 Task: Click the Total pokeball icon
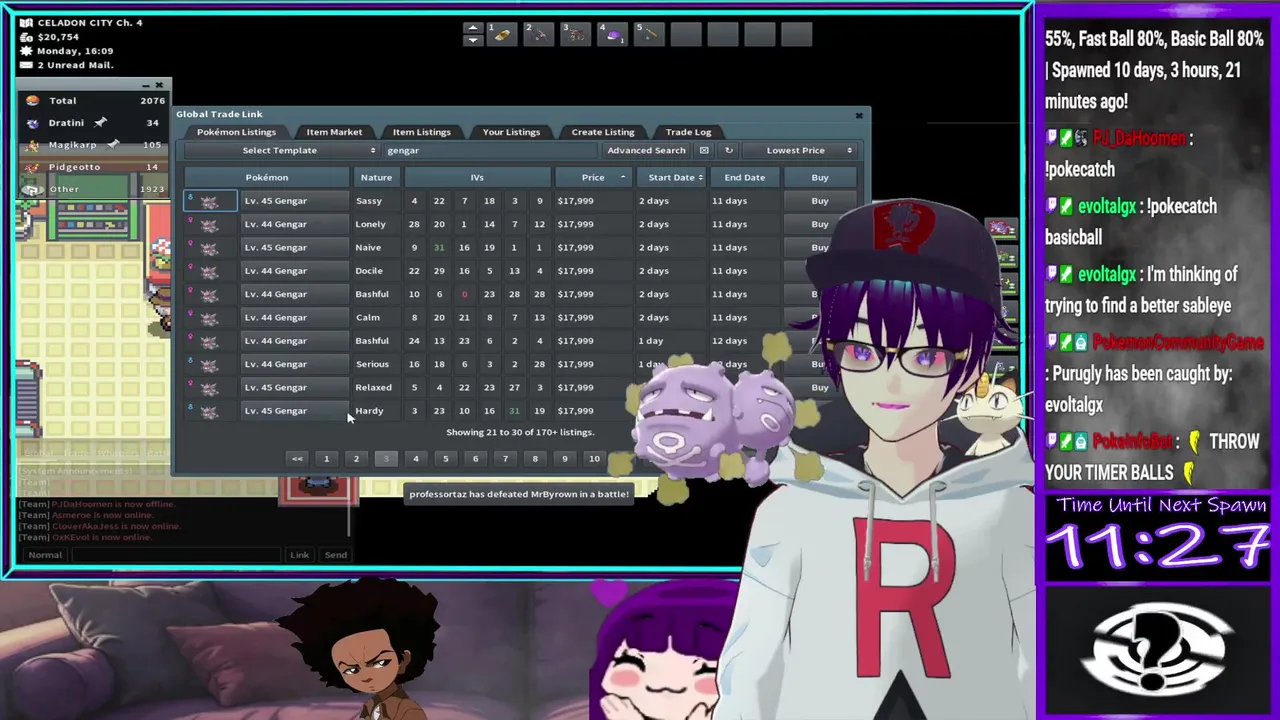pos(33,101)
